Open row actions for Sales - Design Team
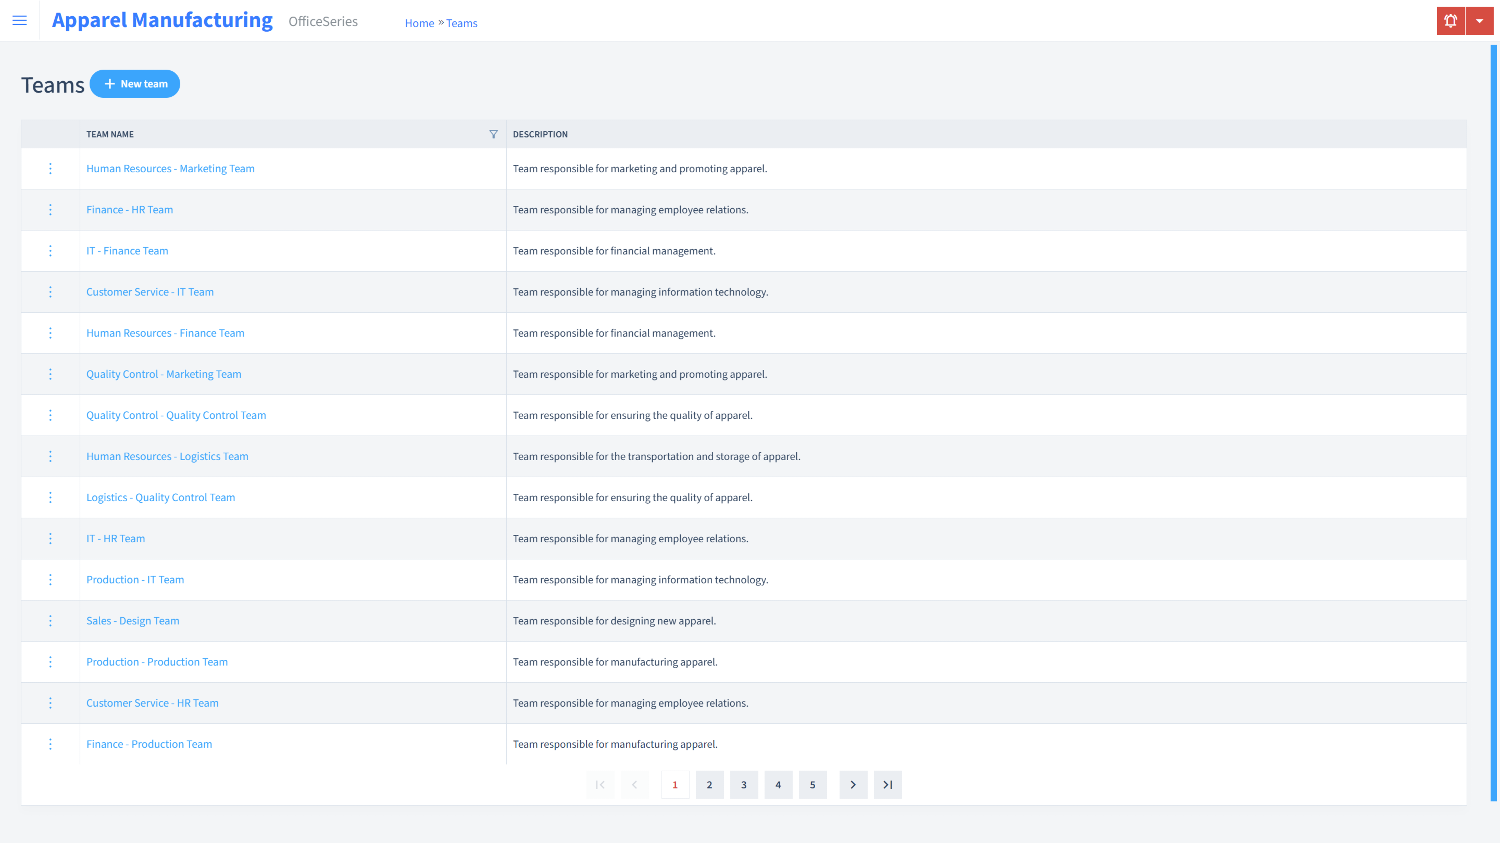Screen dimensions: 1500x843 click(x=50, y=621)
